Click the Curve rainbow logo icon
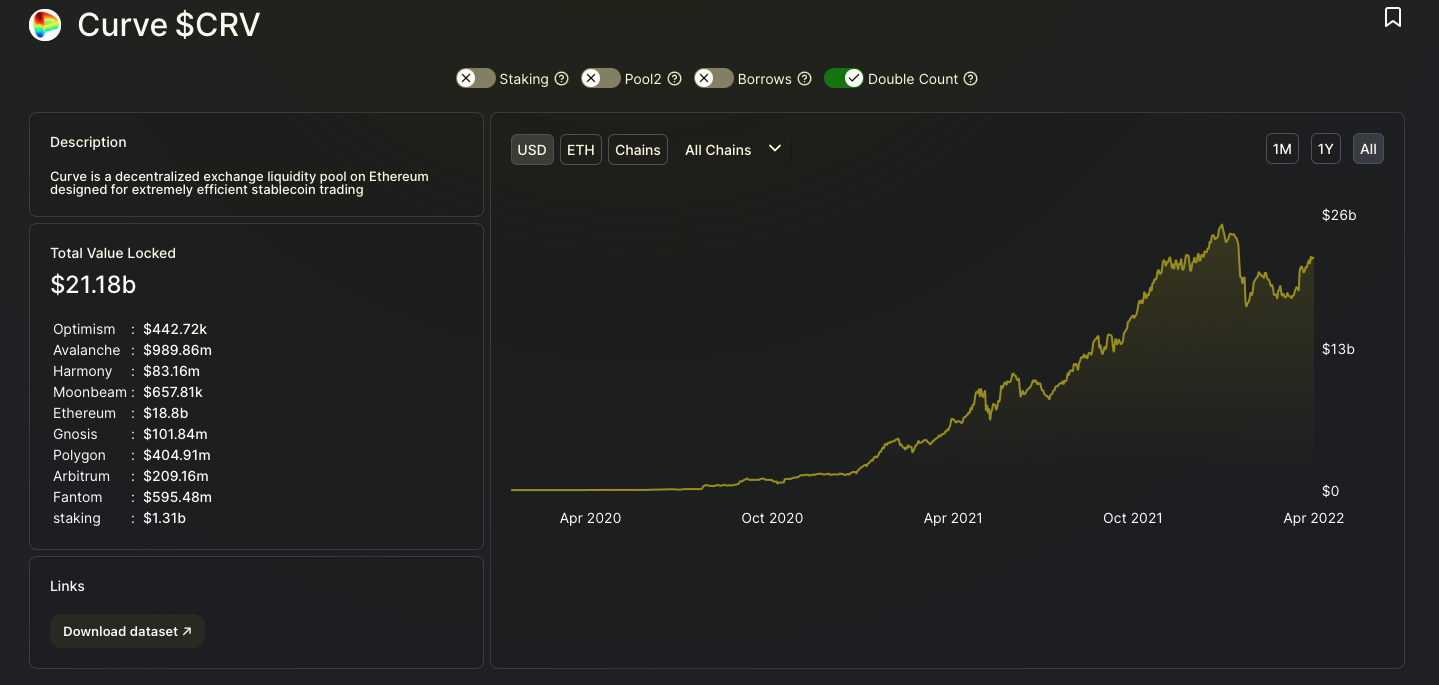The height and width of the screenshot is (685, 1439). (45, 25)
